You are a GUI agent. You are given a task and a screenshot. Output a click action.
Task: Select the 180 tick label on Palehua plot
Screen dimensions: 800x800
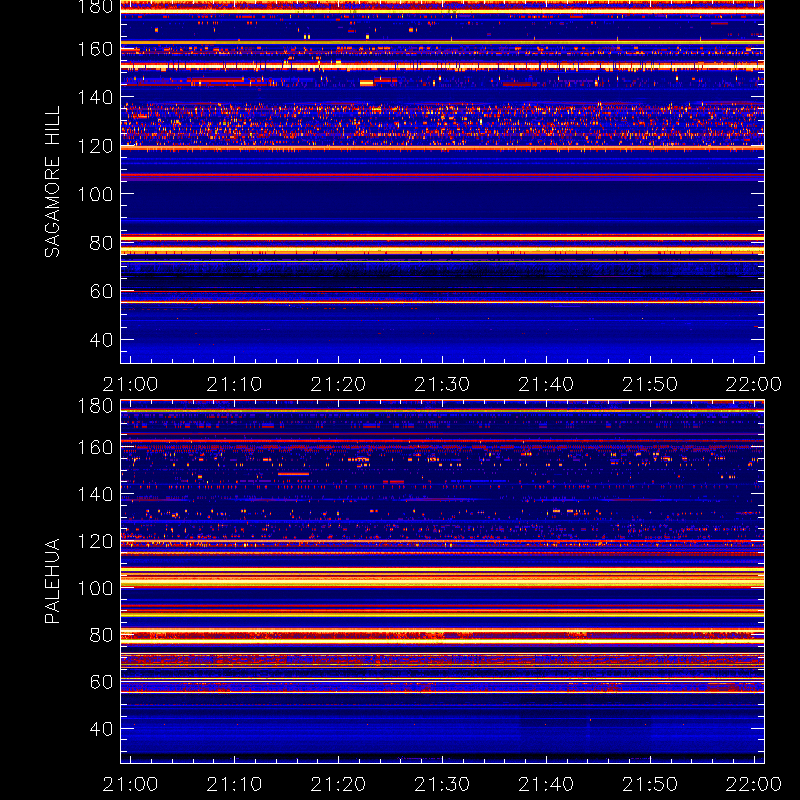pos(95,406)
